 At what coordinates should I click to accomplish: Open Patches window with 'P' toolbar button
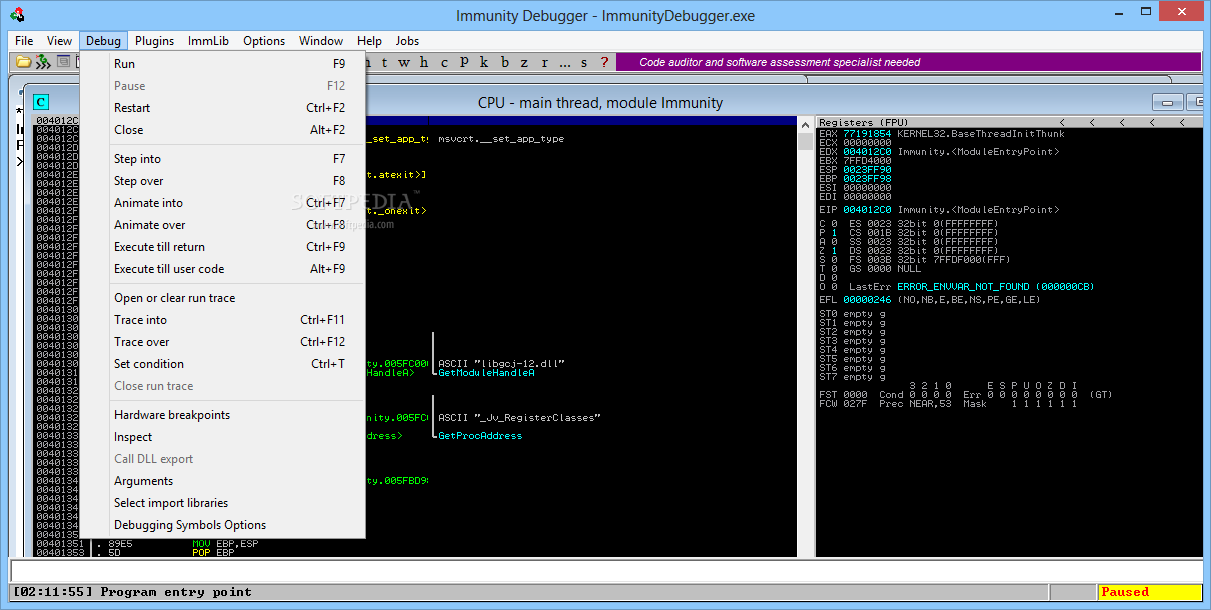coord(464,62)
